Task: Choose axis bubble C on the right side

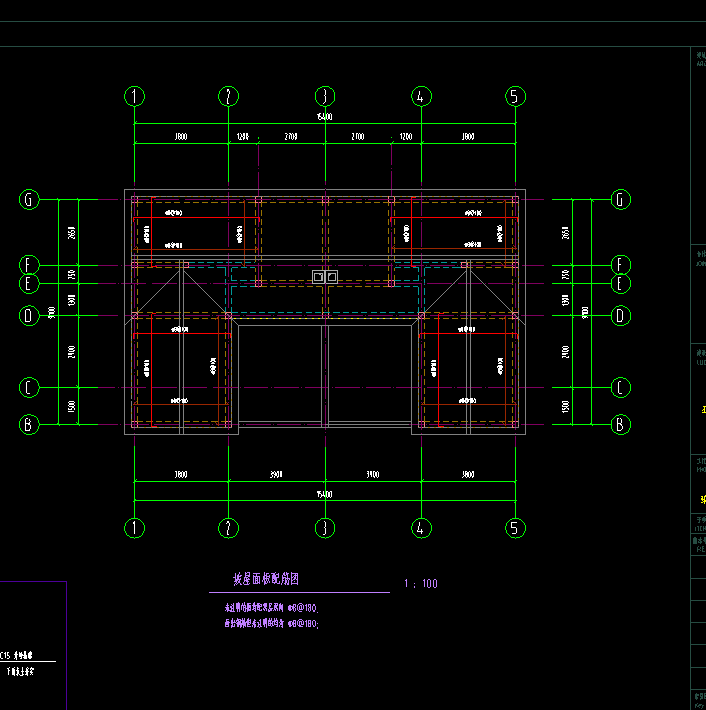Action: (x=620, y=388)
